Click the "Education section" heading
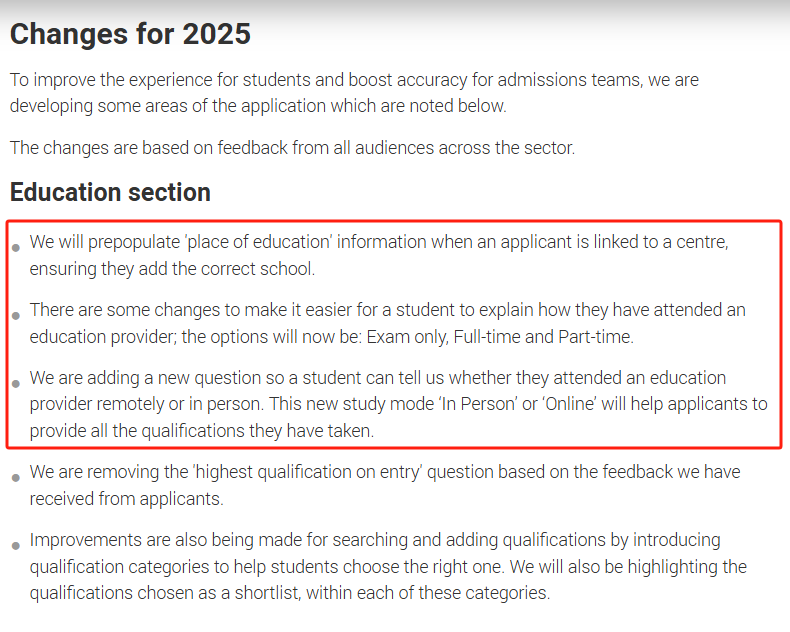The width and height of the screenshot is (790, 632). 110,192
